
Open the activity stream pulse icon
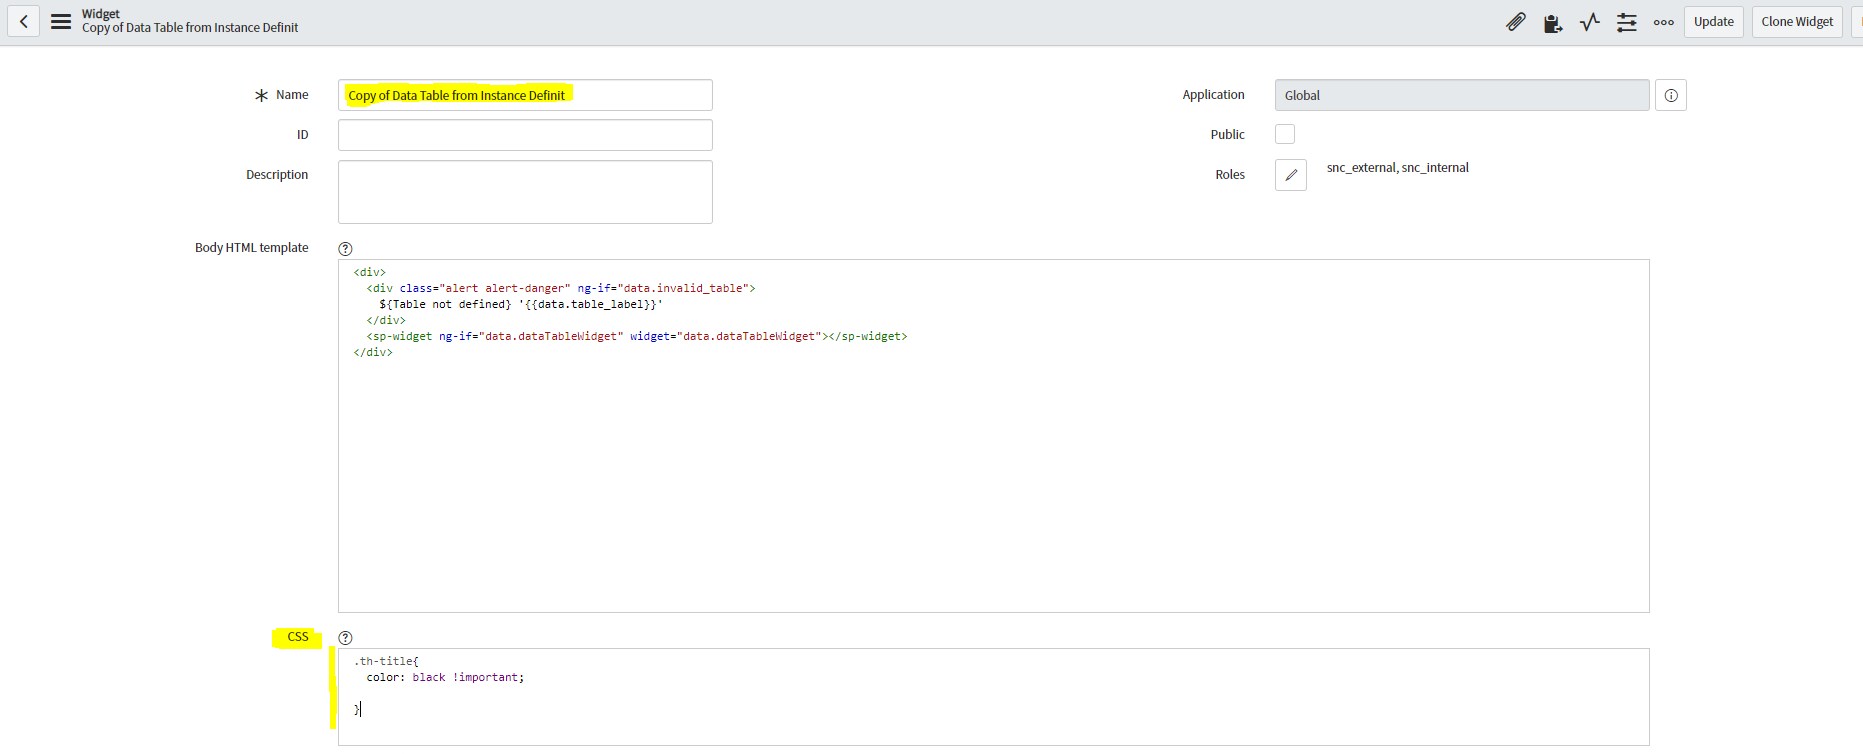tap(1589, 22)
